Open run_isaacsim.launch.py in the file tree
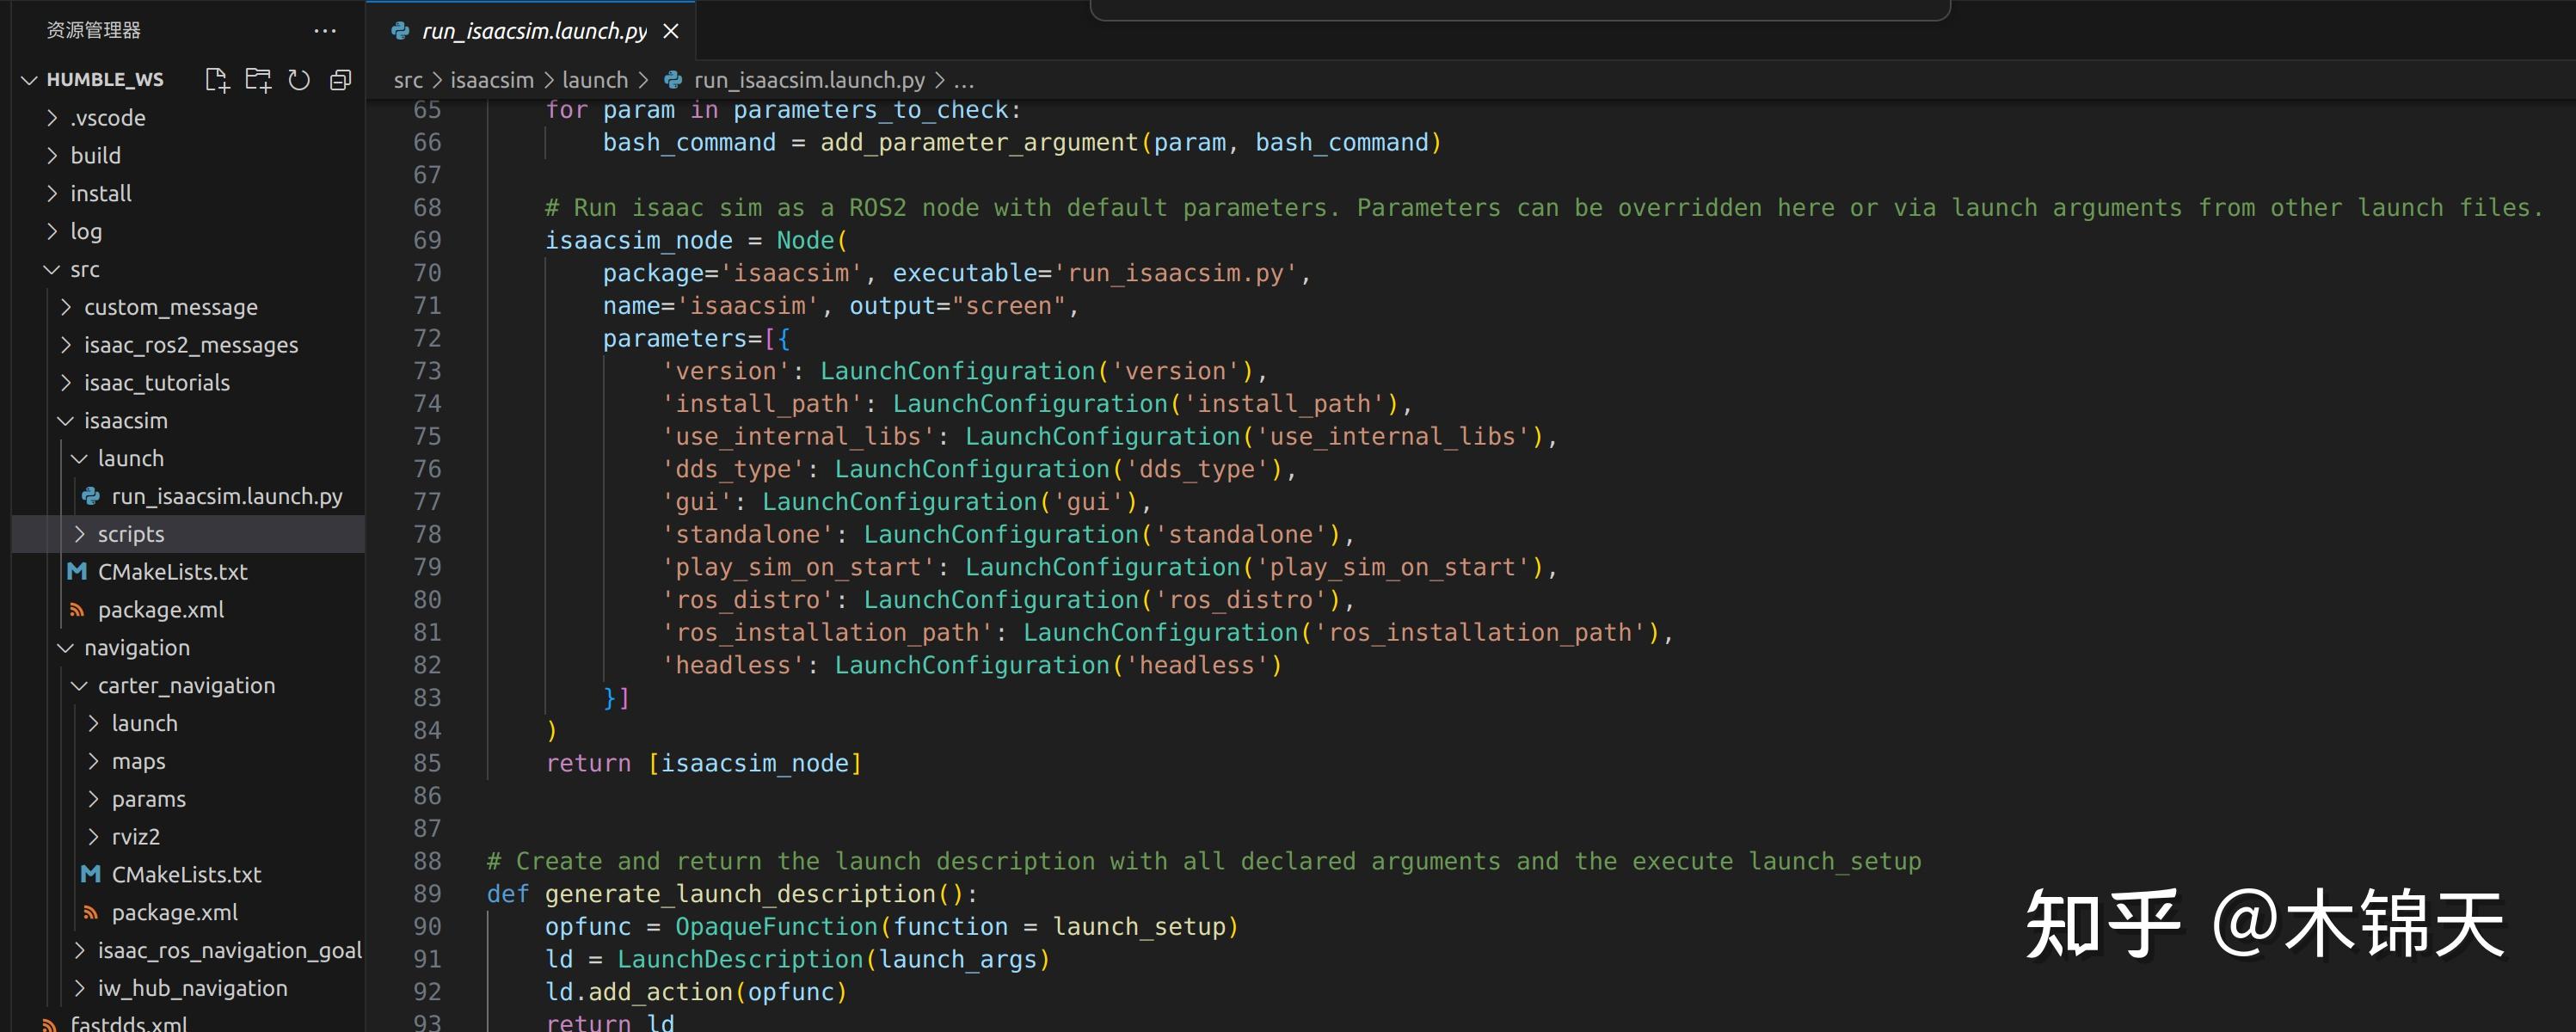 coord(226,496)
